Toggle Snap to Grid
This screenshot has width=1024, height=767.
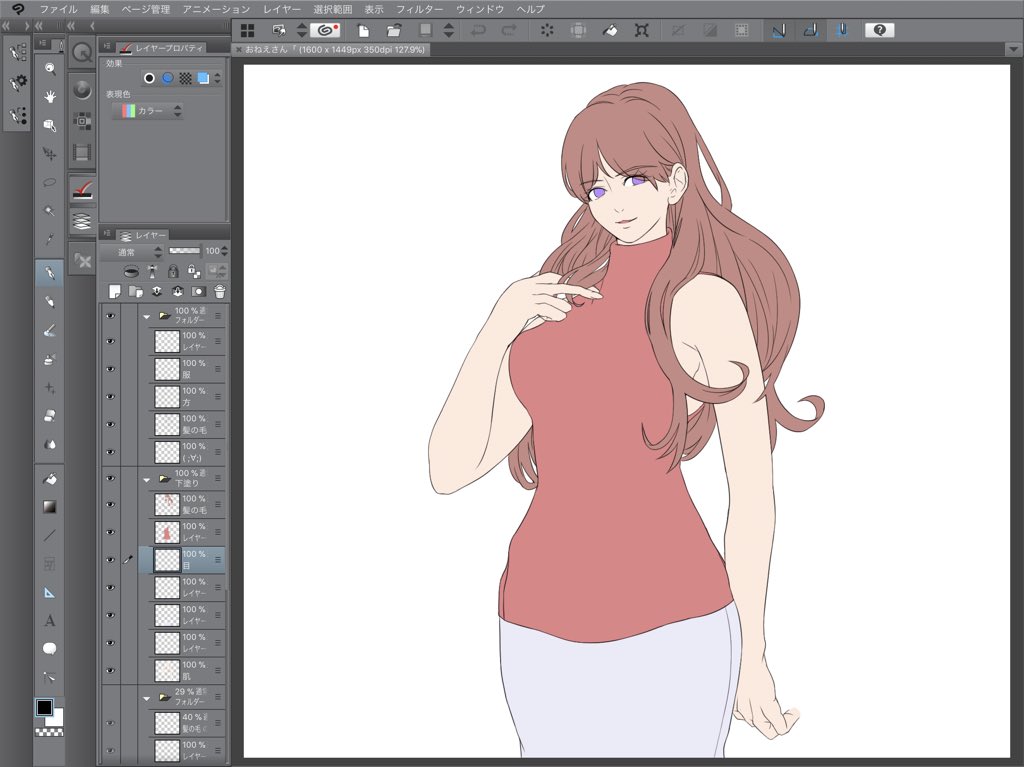pos(842,30)
